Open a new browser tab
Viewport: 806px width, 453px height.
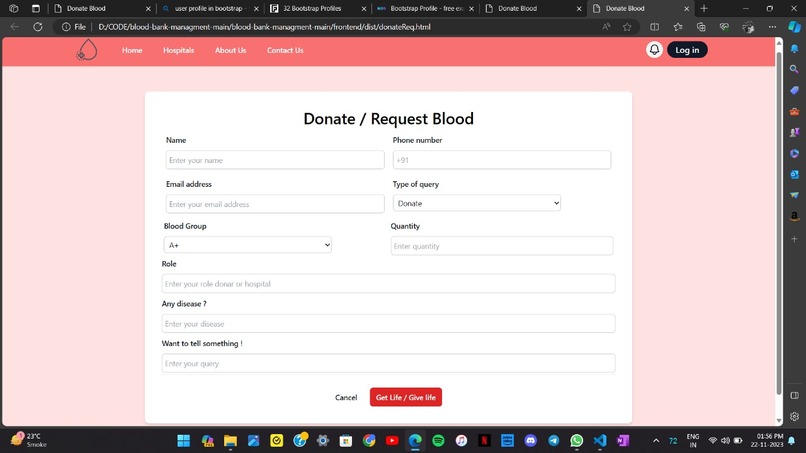[704, 8]
